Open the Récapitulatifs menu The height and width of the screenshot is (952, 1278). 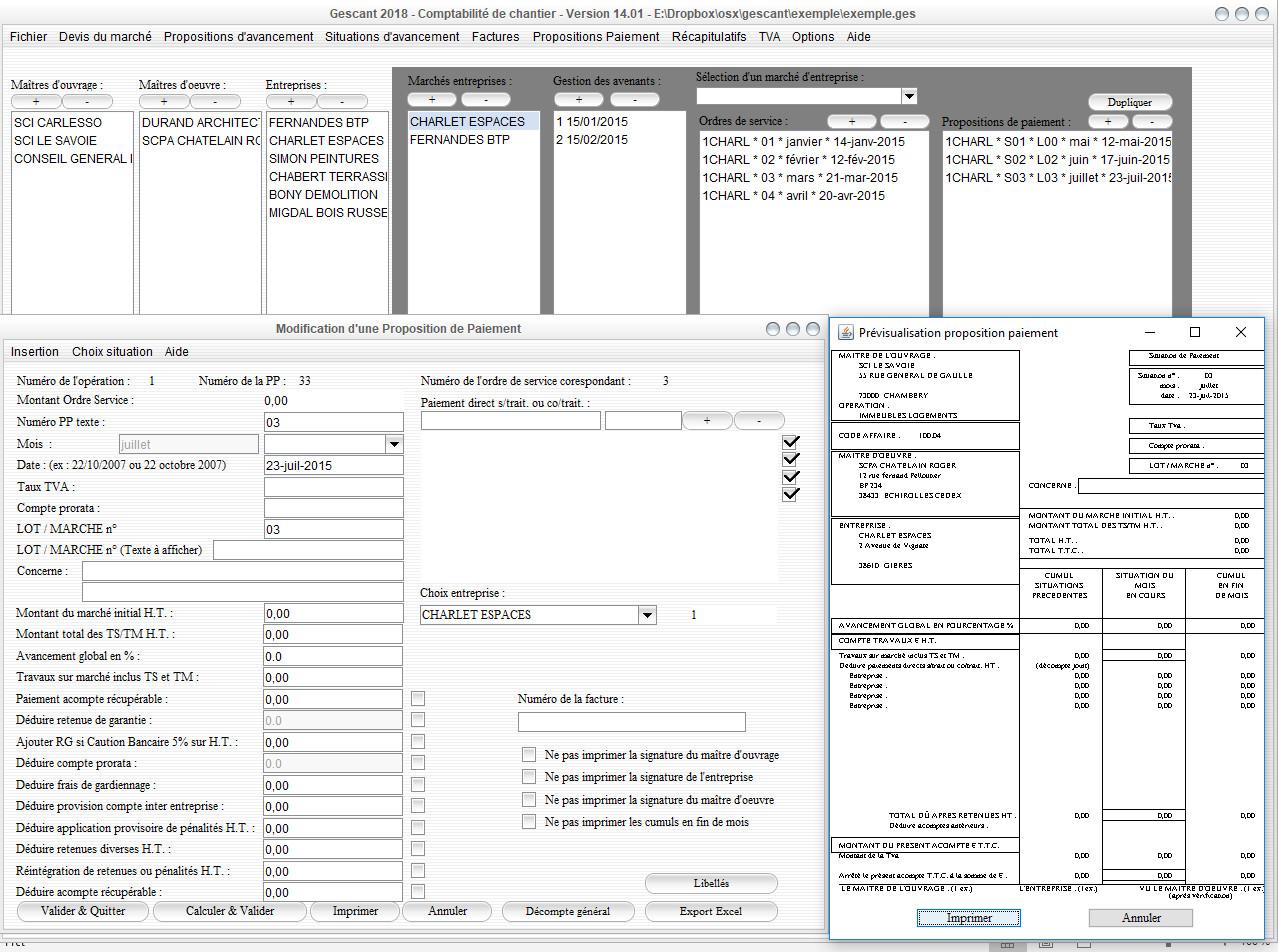(709, 36)
